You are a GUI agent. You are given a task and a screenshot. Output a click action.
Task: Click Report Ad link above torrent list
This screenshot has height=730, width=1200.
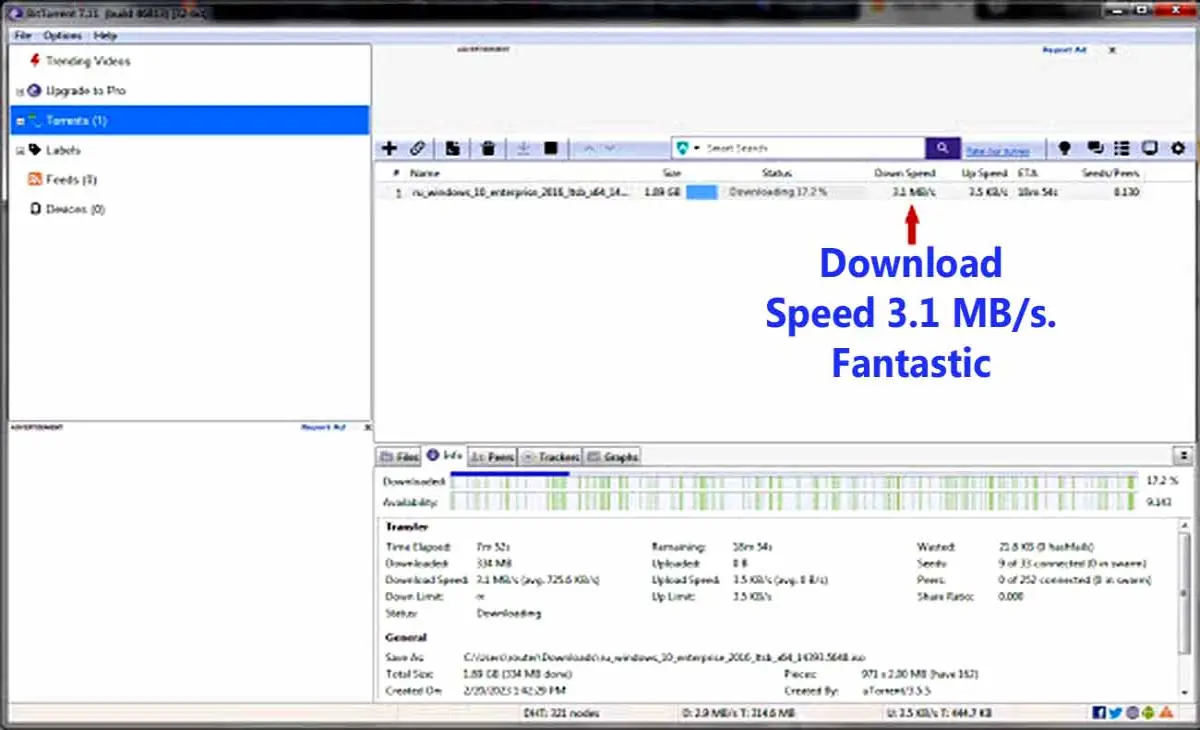coord(1063,49)
